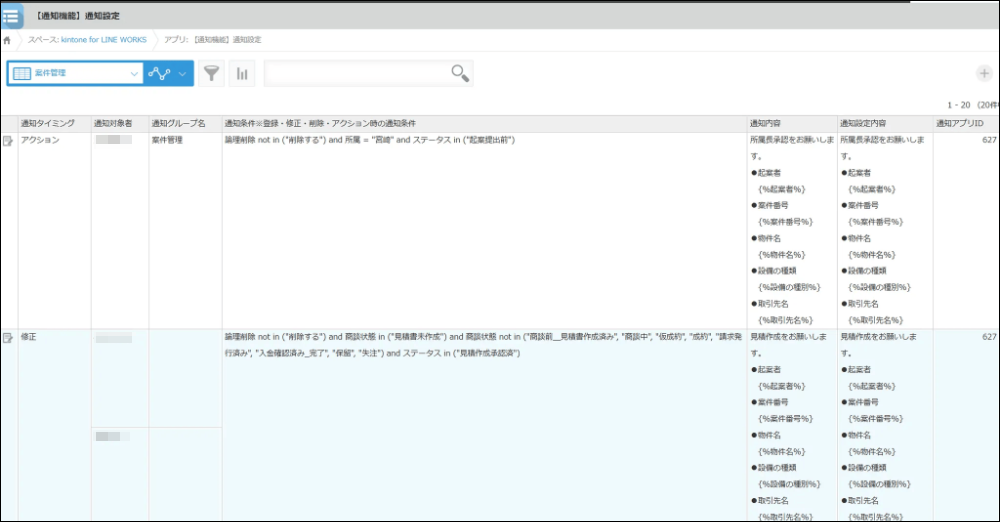
Task: Click the 通知対象者 column header
Action: coord(113,123)
